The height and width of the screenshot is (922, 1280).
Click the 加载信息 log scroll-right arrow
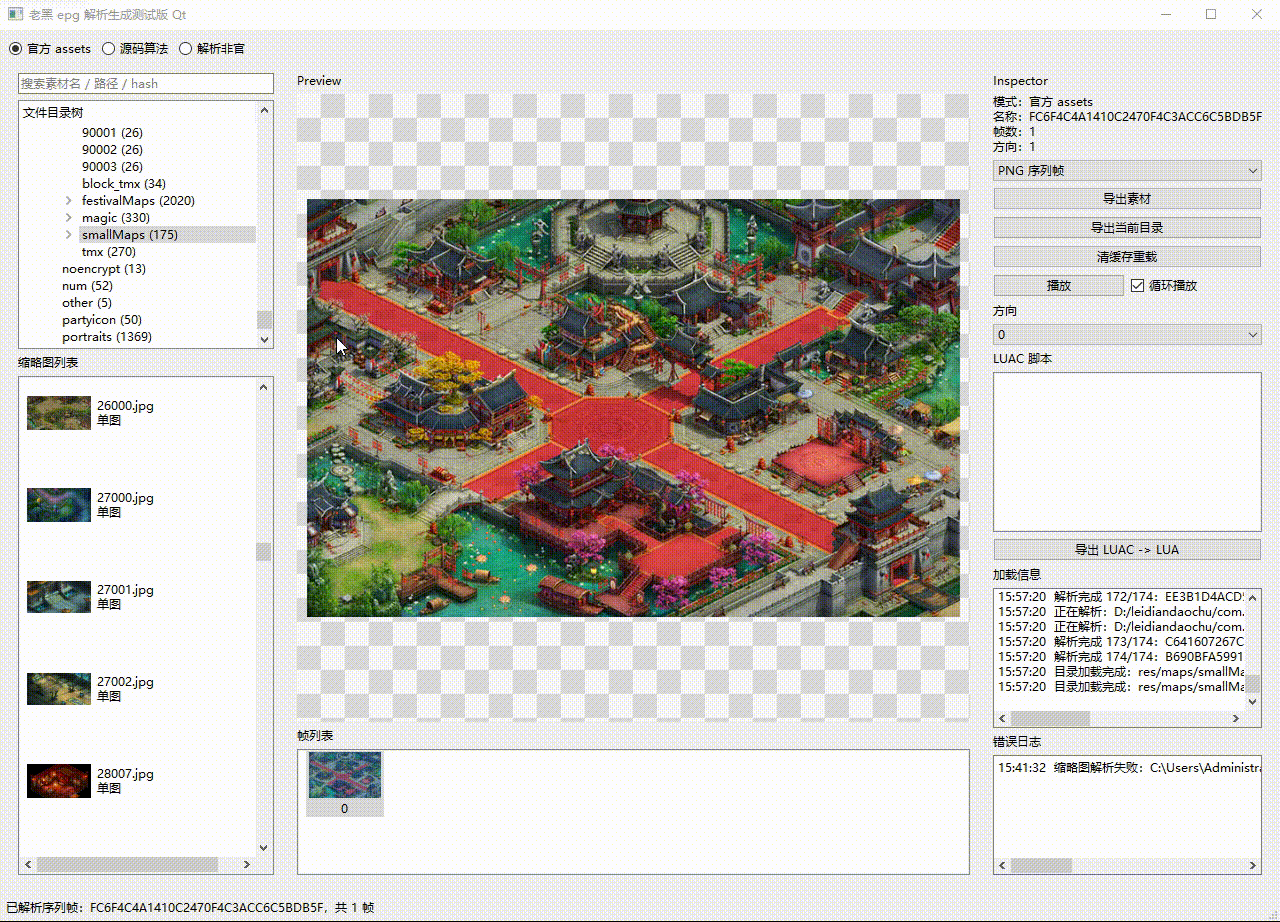[x=1236, y=719]
